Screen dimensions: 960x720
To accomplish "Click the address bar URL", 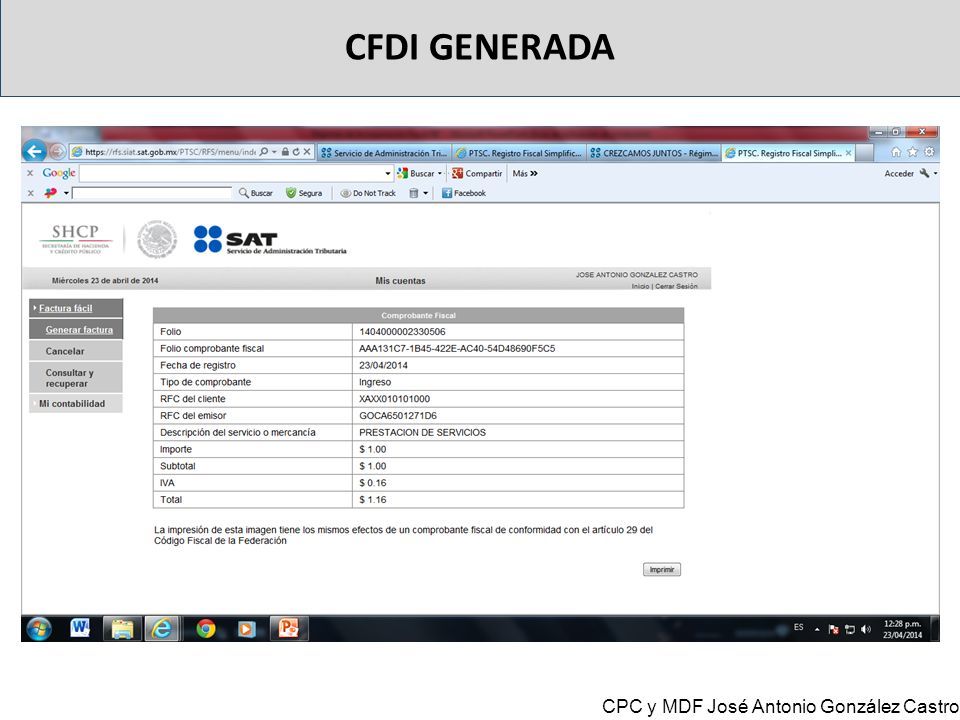I will pyautogui.click(x=170, y=152).
